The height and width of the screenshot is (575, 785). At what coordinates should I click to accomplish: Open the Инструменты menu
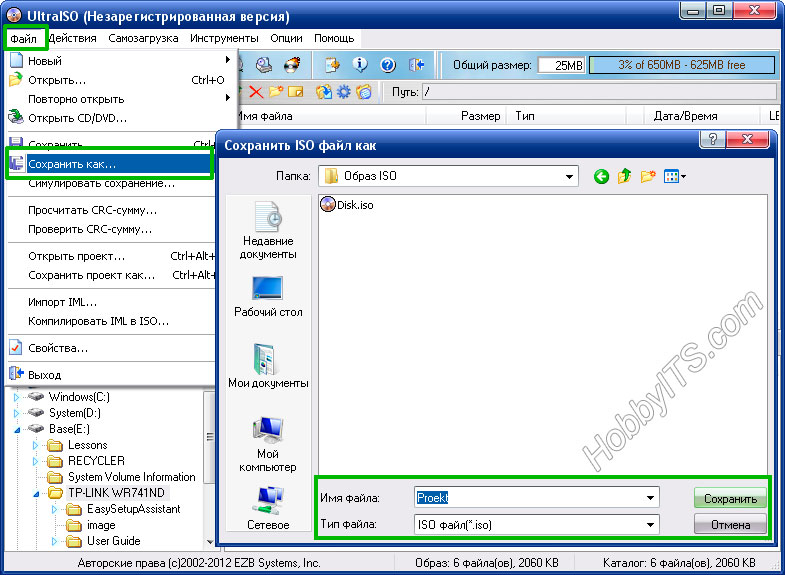point(224,38)
